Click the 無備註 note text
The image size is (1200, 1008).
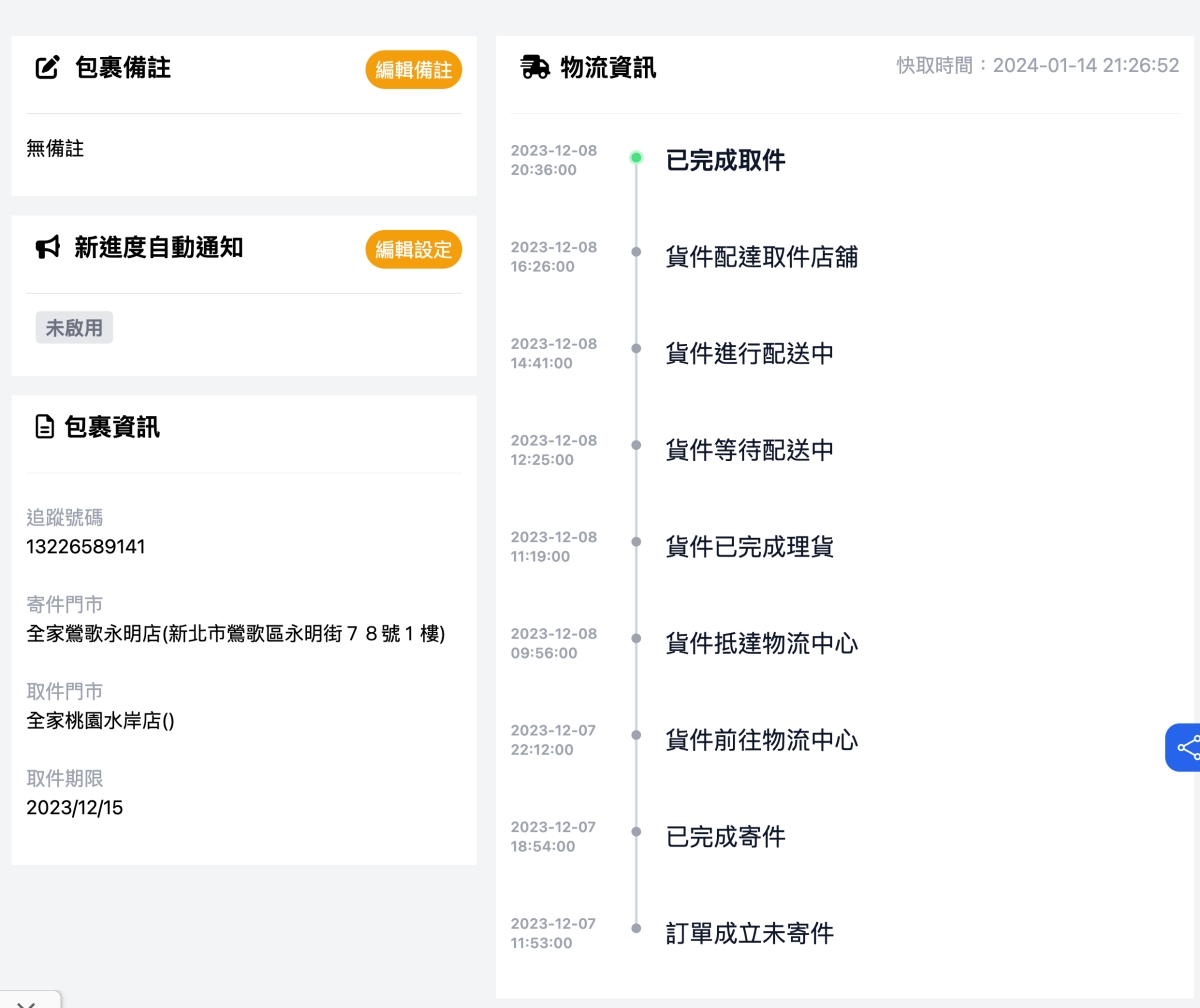[55, 149]
